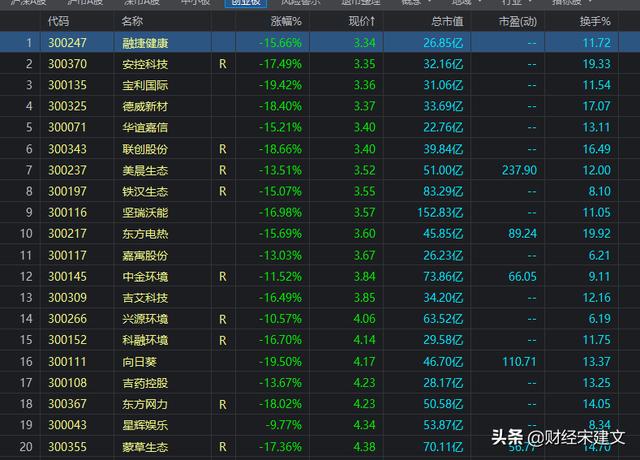Select stock code 300237
The width and height of the screenshot is (640, 460).
67,170
